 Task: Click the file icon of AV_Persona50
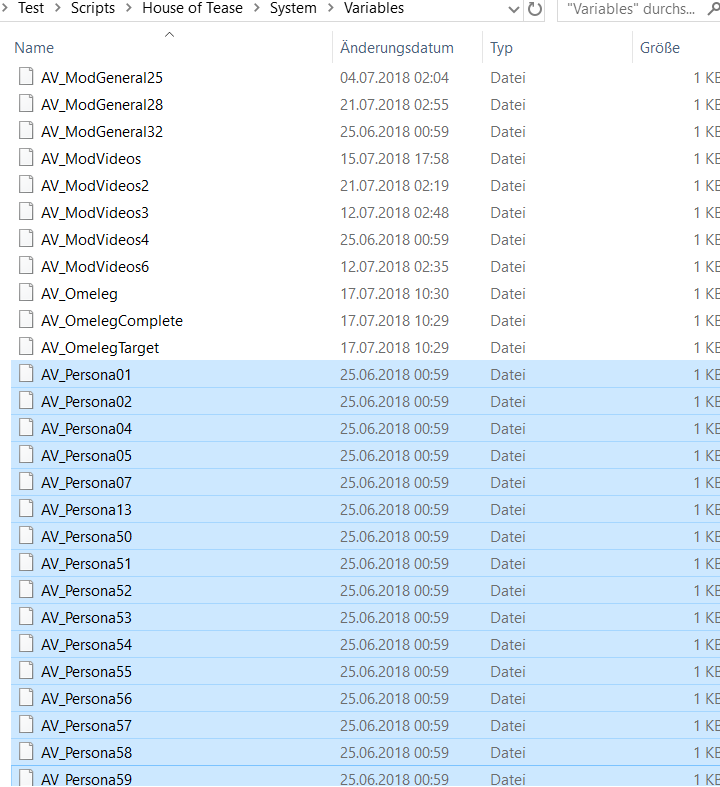coord(26,536)
